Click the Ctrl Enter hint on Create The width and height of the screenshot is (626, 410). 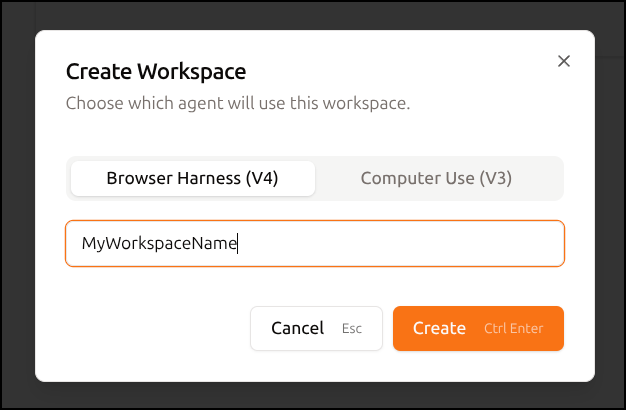[513, 329]
